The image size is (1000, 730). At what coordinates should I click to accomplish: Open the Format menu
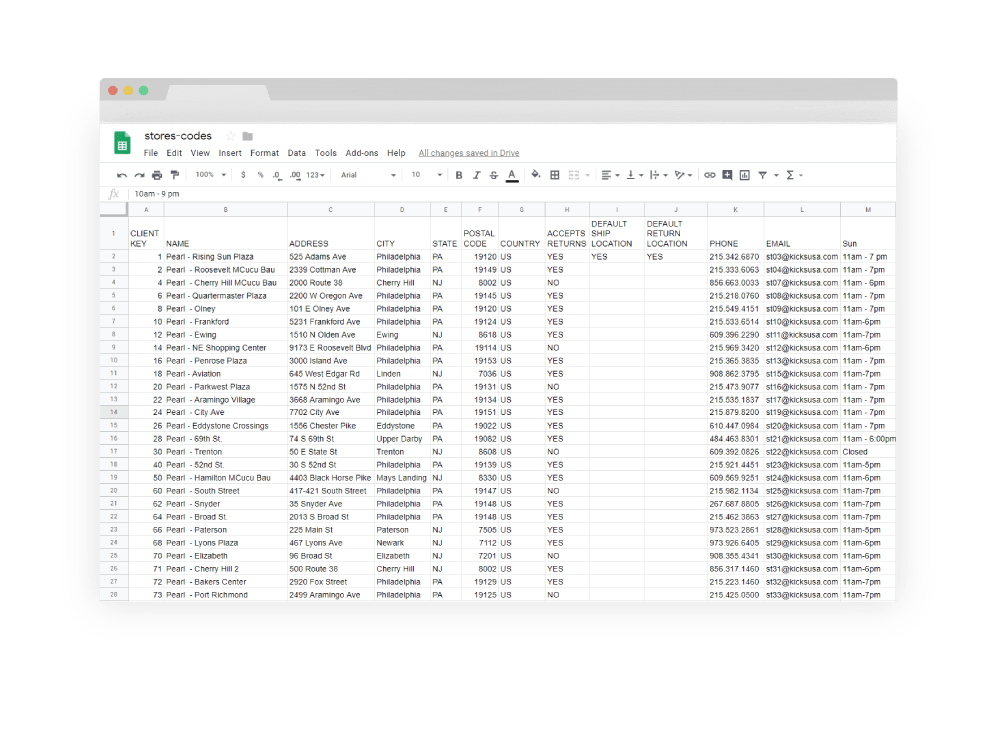point(265,153)
